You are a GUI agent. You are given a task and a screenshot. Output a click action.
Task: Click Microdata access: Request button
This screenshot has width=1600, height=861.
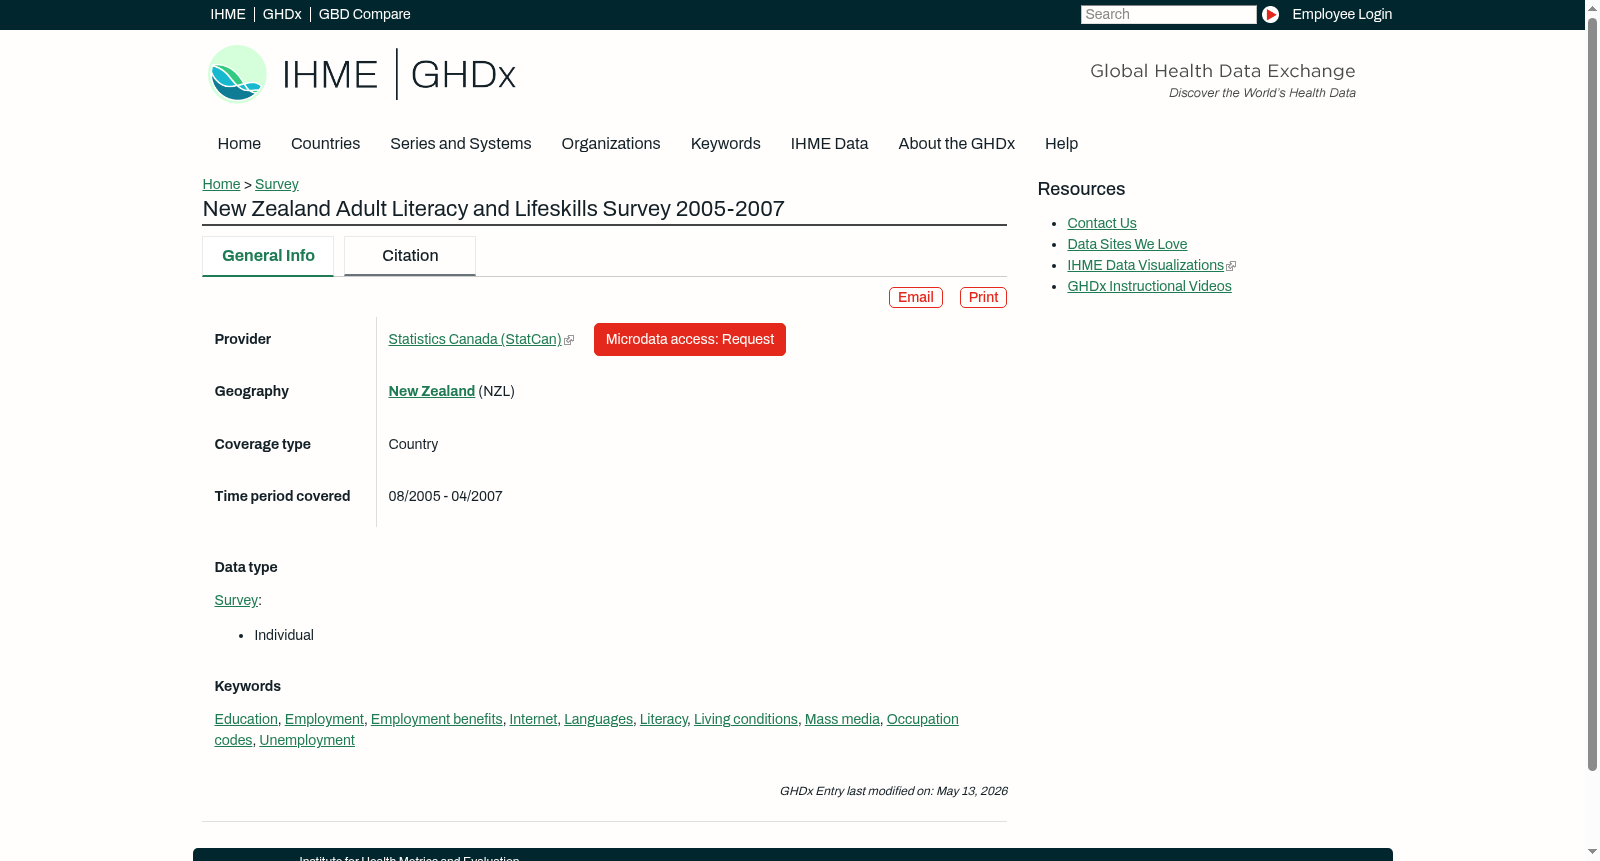[690, 339]
